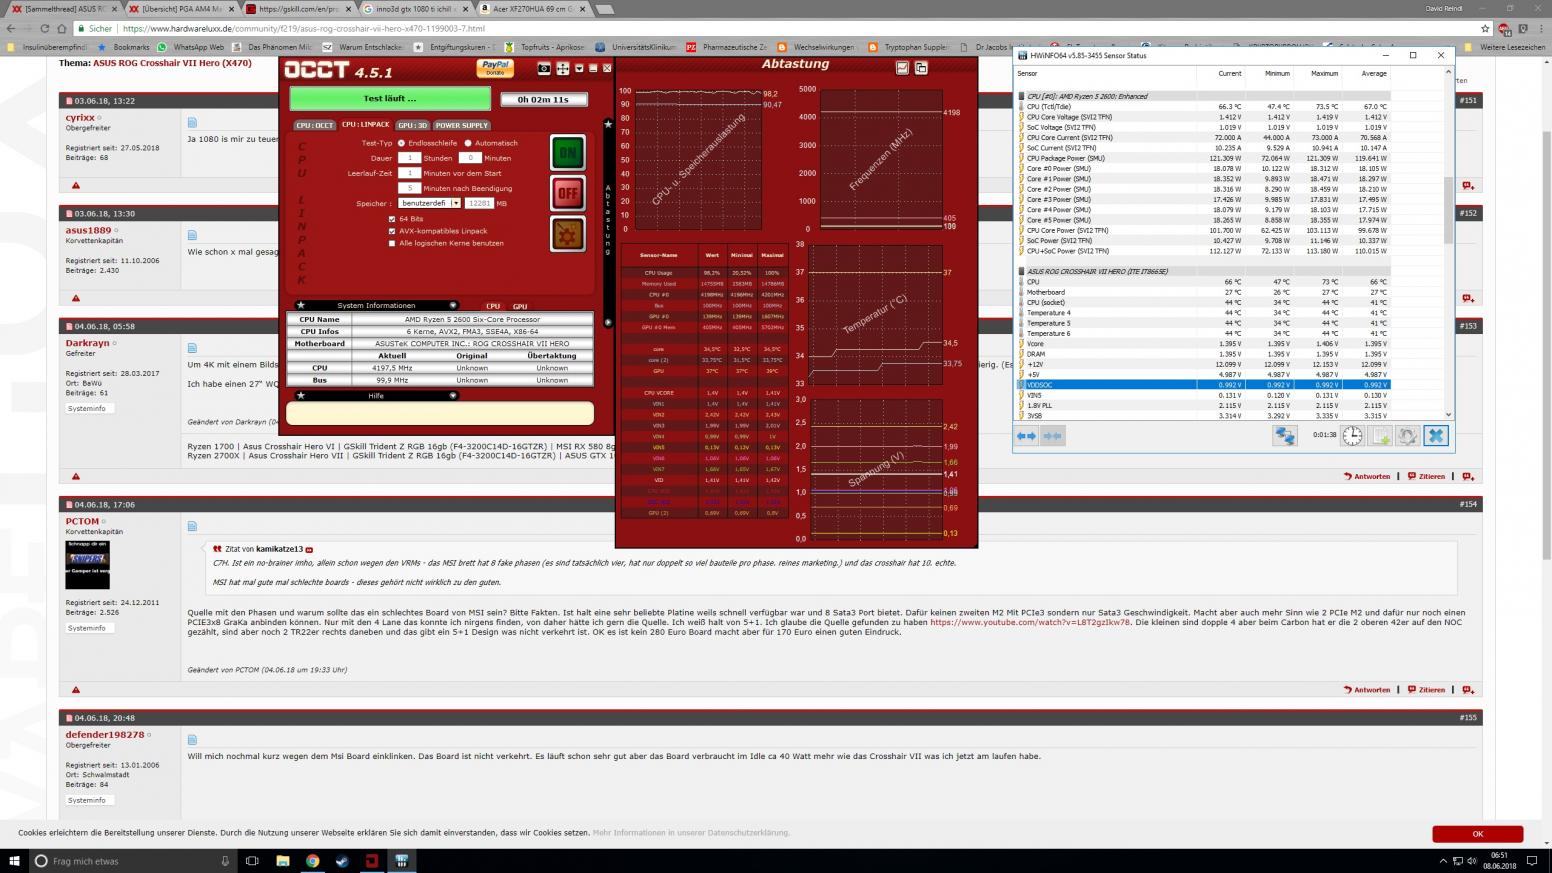Open HWiNFO sensor settings gear icon
The height and width of the screenshot is (873, 1552).
(1408, 436)
